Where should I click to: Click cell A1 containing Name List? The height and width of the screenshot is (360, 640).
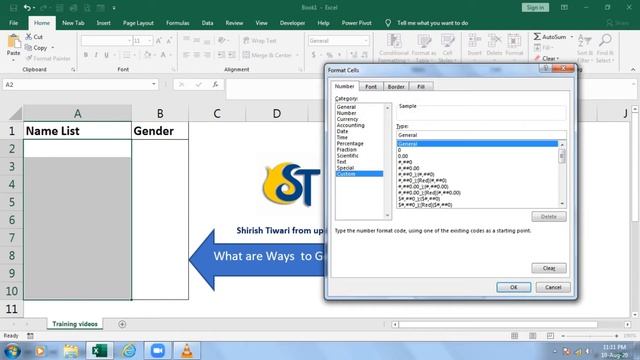(x=78, y=131)
